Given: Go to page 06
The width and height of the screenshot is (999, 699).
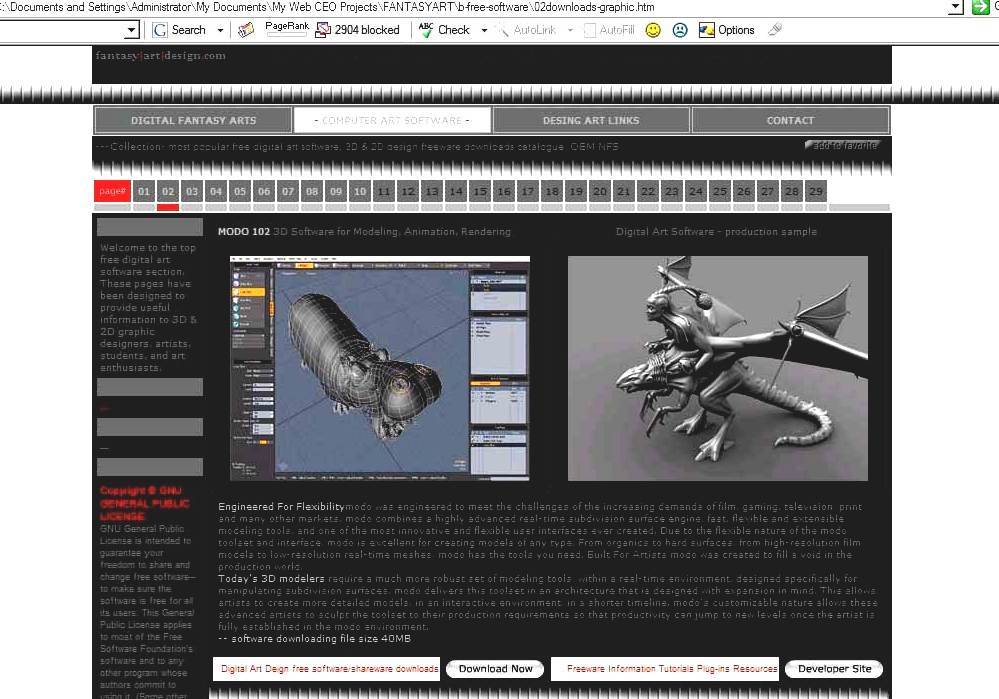Looking at the screenshot, I should (264, 191).
